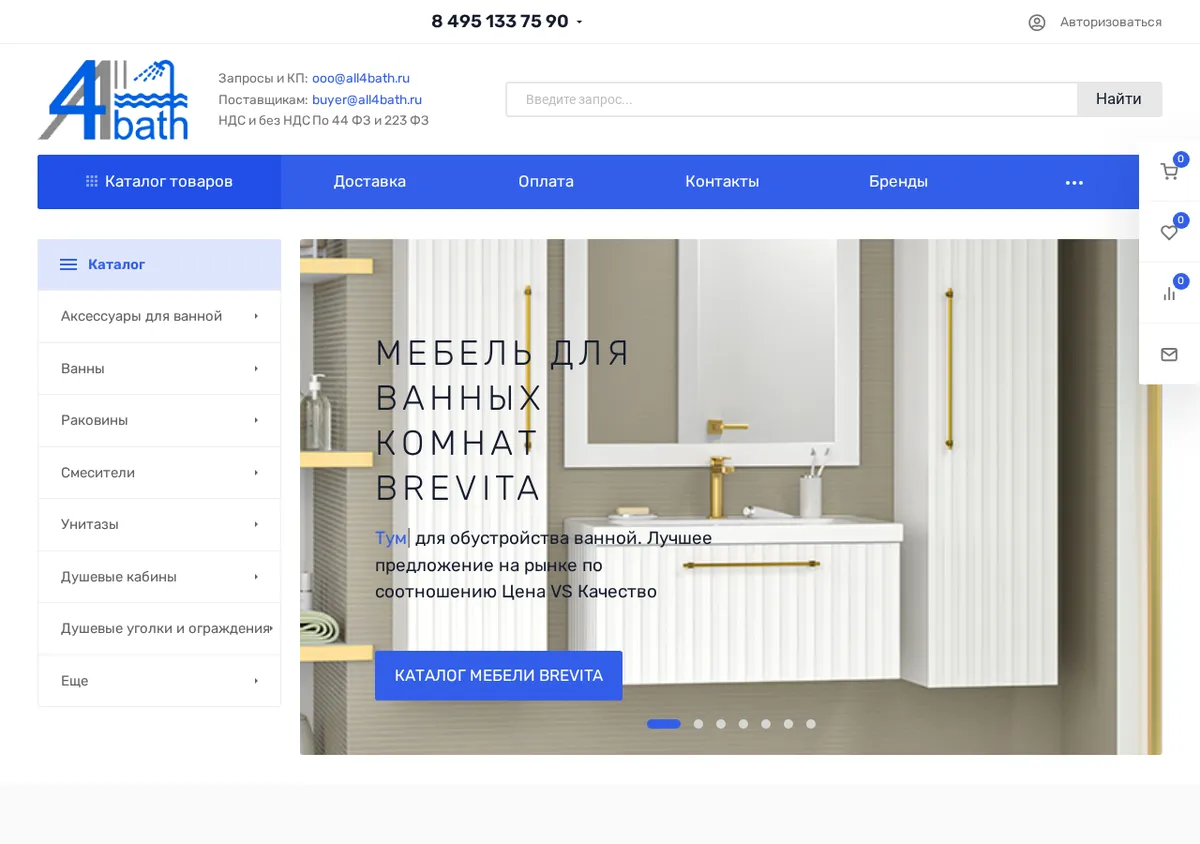Screen dimensions: 1200x844
Task: Click the buyer@all4bath.ru email link
Action: click(x=367, y=100)
